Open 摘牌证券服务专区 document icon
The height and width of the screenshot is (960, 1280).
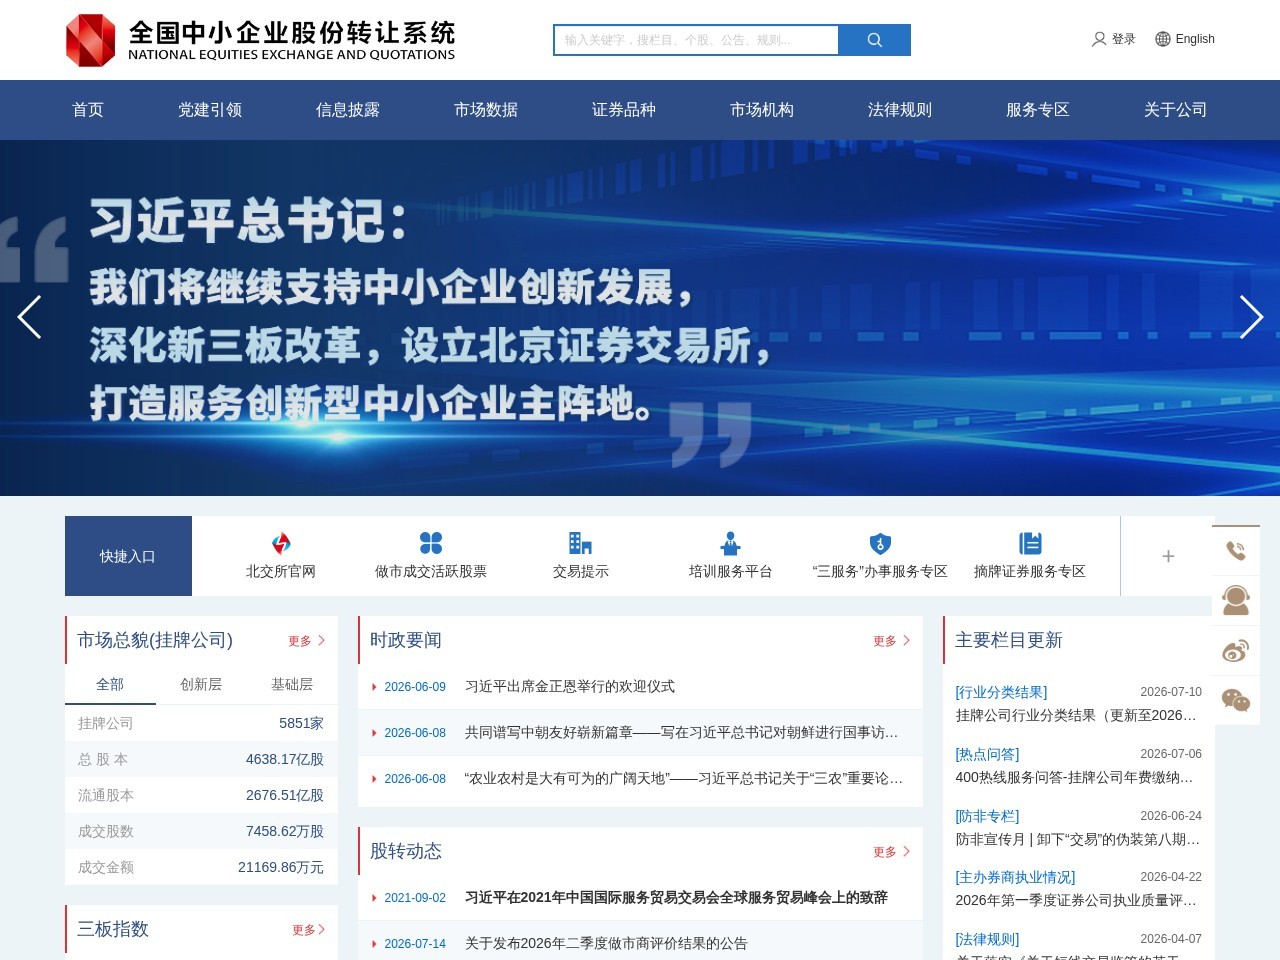click(1030, 543)
